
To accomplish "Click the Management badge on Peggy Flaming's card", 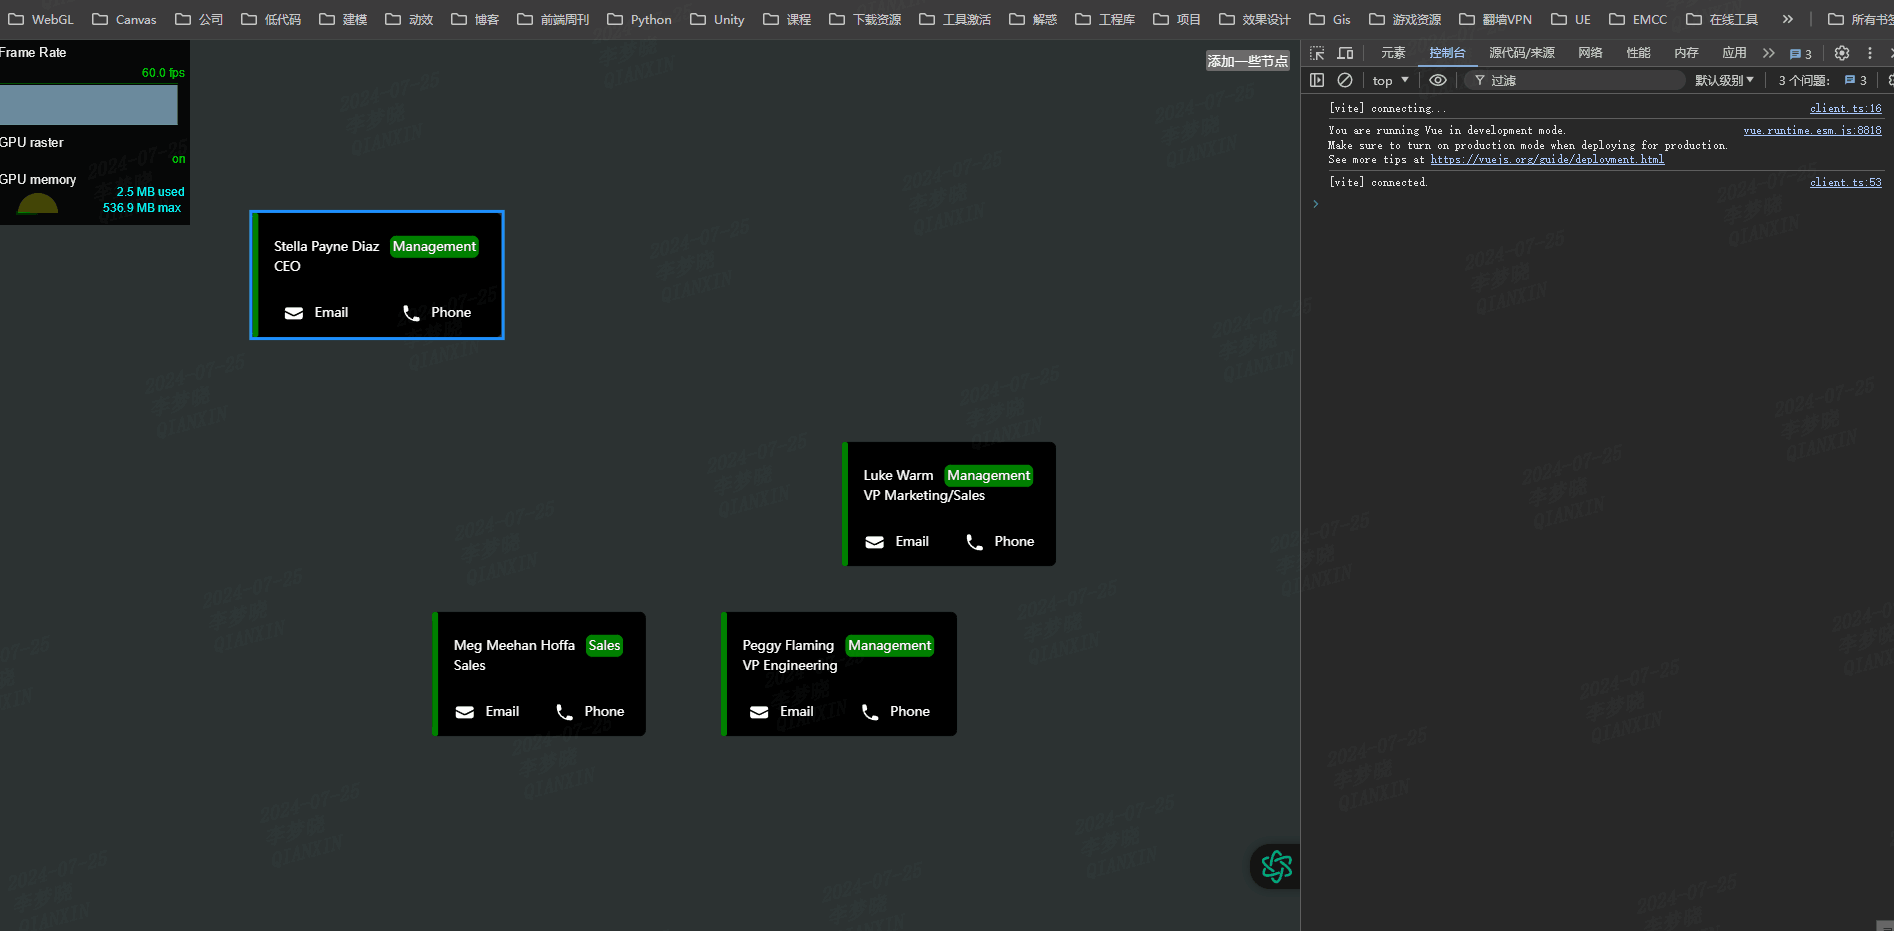I will (889, 646).
